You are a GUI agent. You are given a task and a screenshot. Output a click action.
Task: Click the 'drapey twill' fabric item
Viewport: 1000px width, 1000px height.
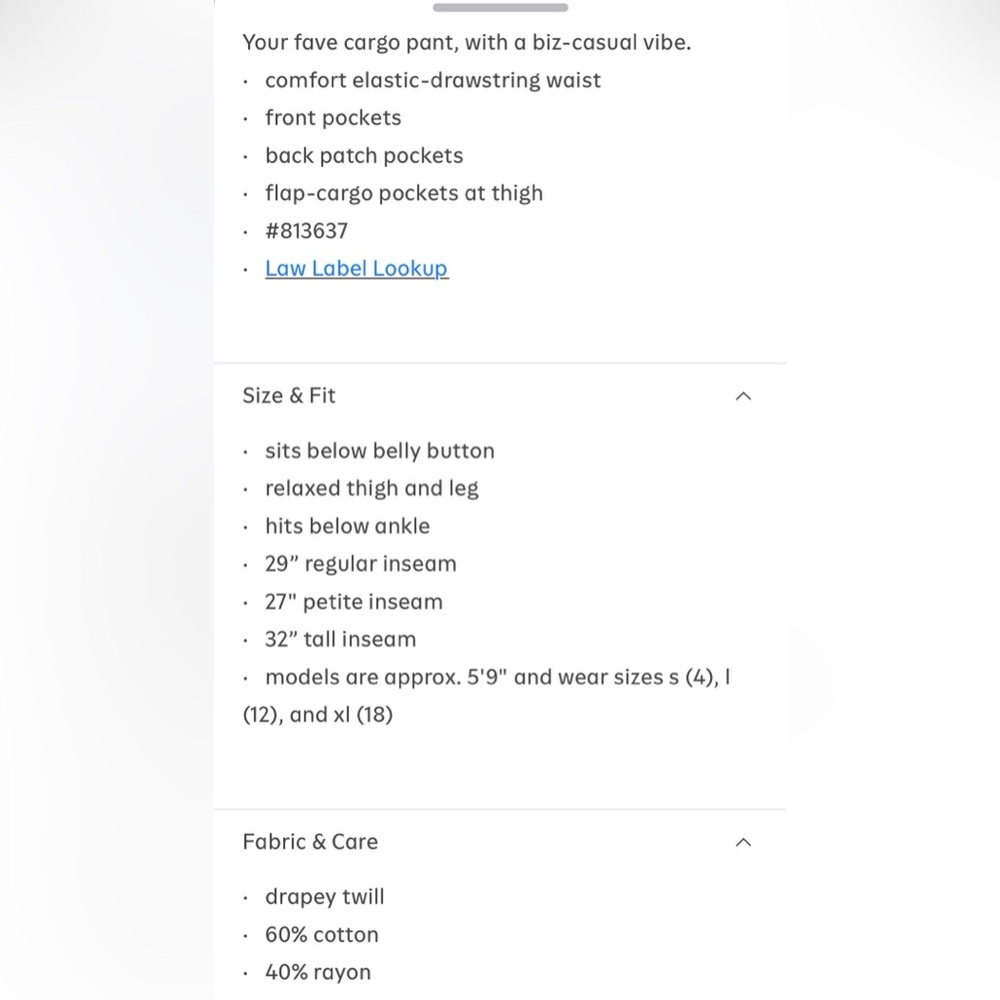pyautogui.click(x=325, y=897)
